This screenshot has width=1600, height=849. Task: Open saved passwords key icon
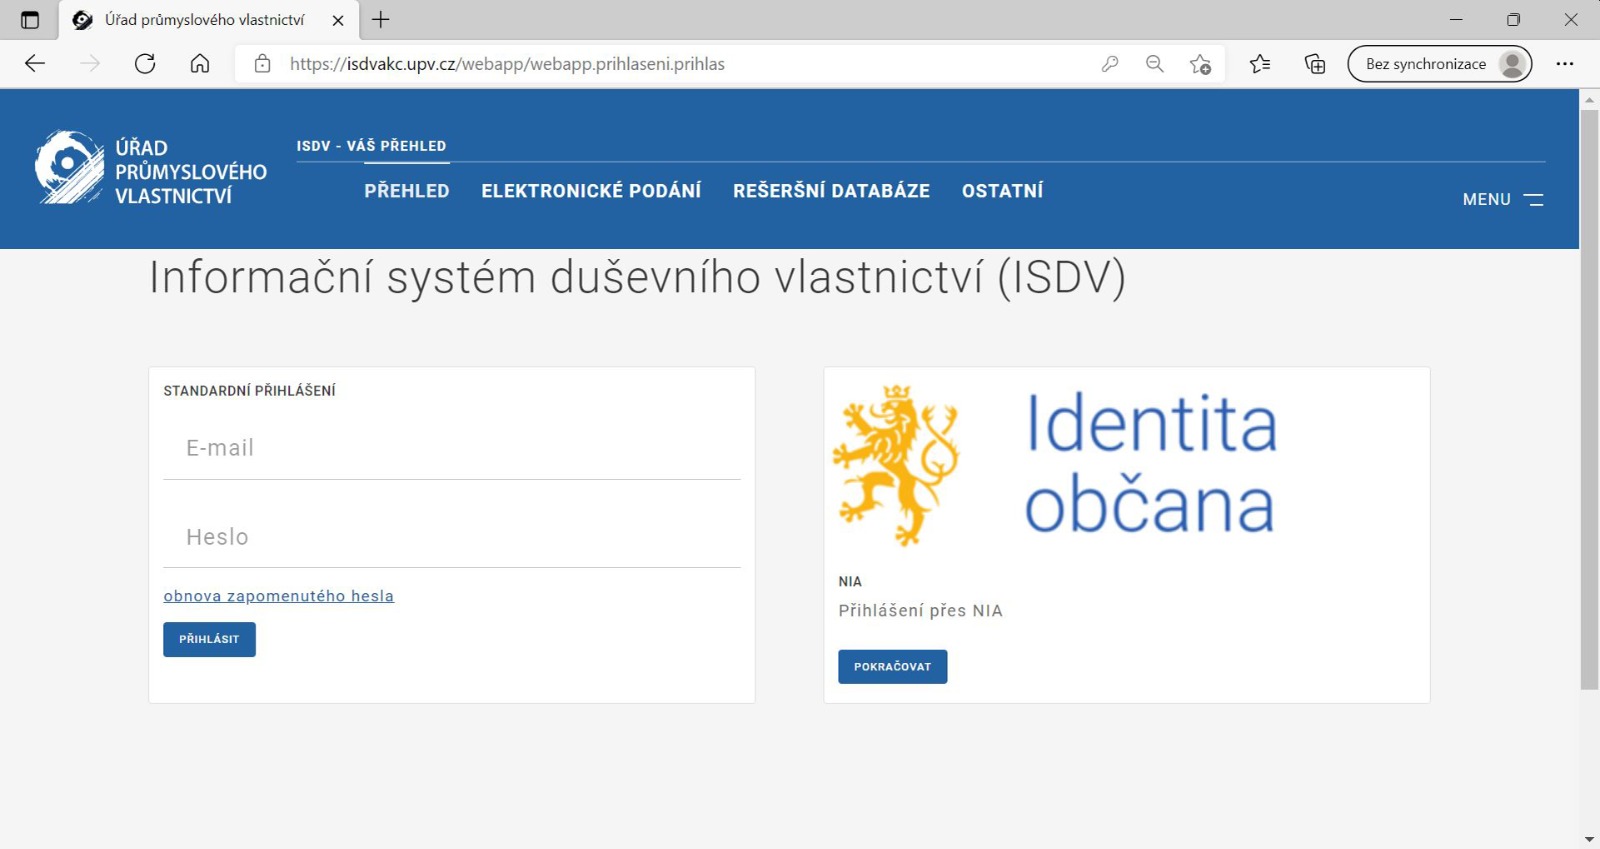1110,64
